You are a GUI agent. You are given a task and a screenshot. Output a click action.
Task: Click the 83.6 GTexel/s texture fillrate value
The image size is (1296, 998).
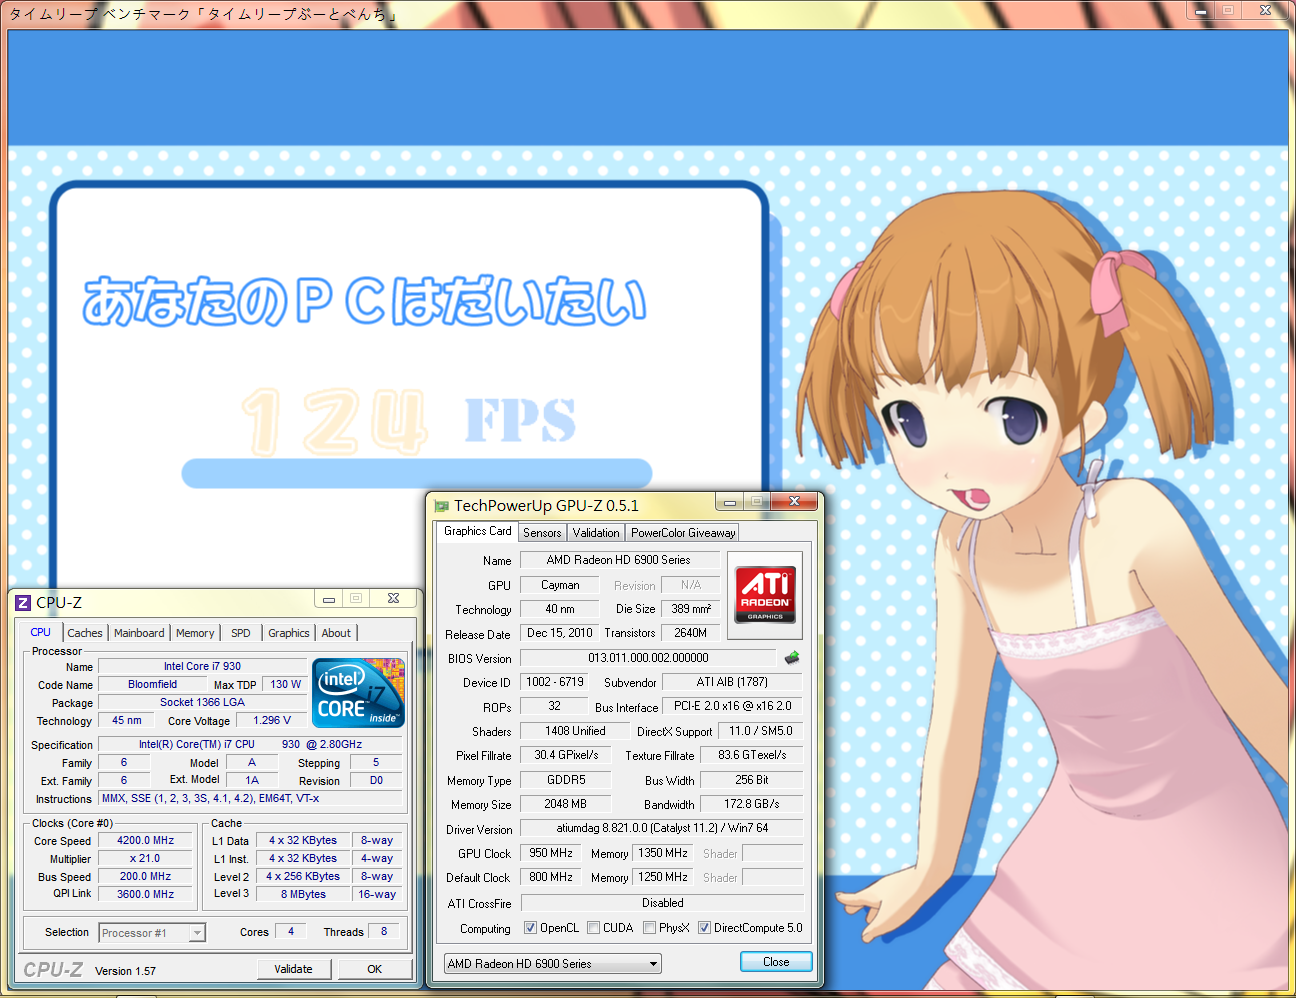pyautogui.click(x=752, y=755)
